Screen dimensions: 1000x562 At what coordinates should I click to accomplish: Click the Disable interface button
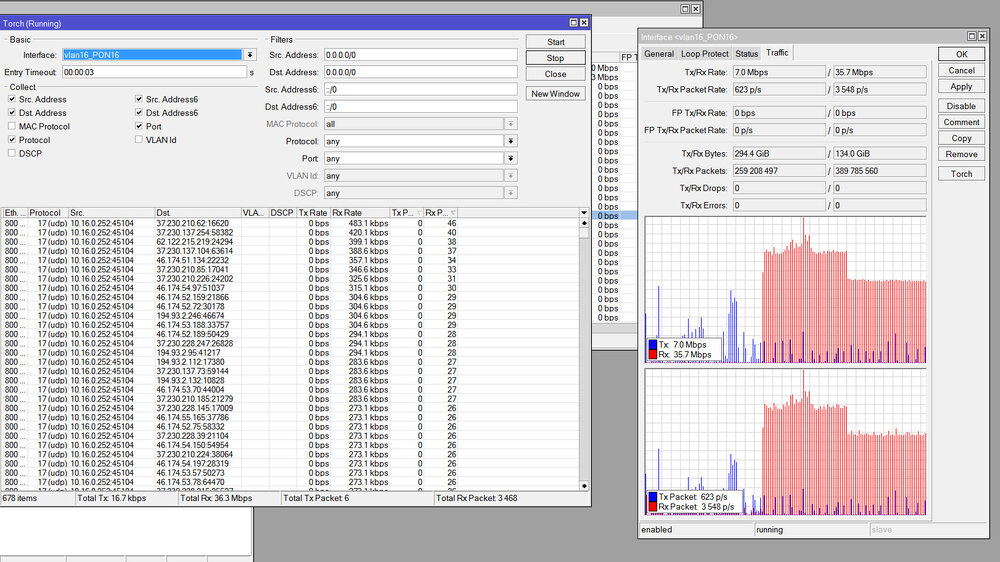tap(961, 105)
